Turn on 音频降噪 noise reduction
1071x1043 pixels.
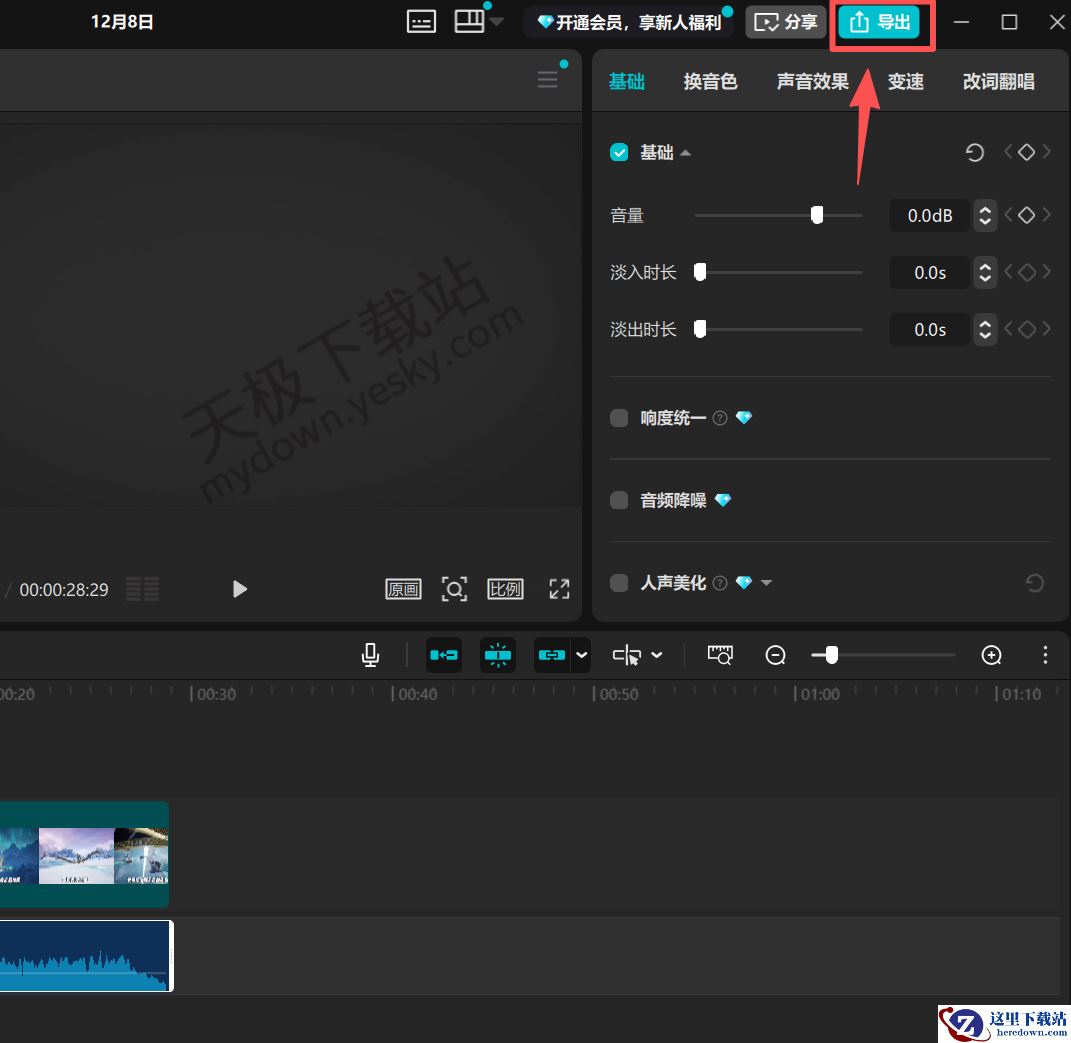(619, 500)
